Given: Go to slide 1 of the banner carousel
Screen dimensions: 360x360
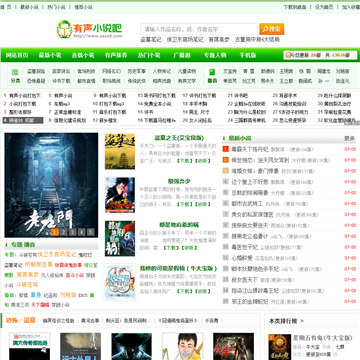Looking at the screenshot, I should (x=55, y=232).
